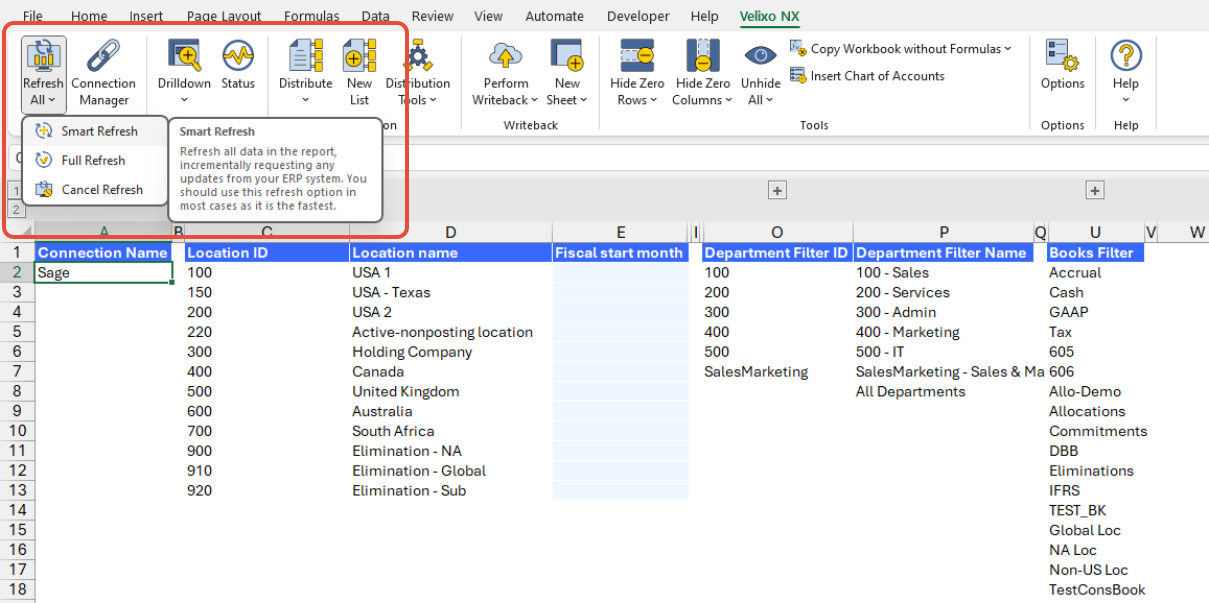The image size is (1209, 603).
Task: Expand the Unhide All dropdown arrow
Action: (770, 100)
